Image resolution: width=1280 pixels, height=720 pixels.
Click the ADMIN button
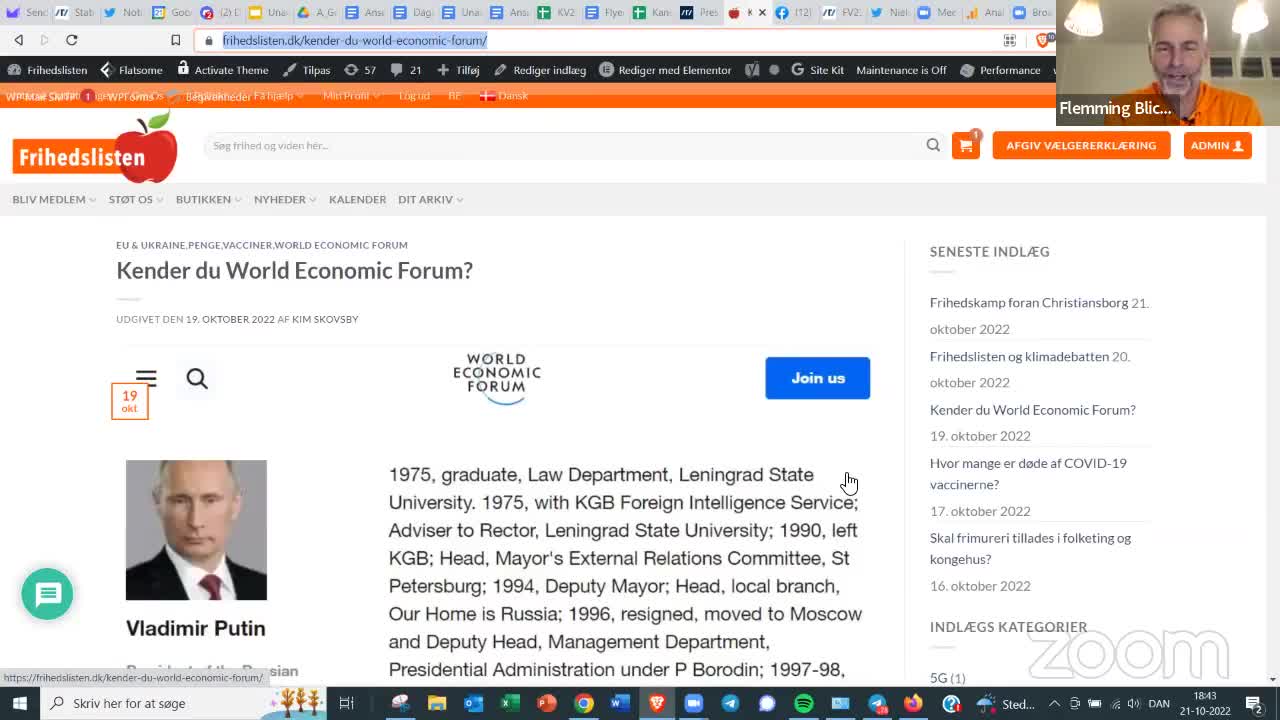click(1217, 145)
